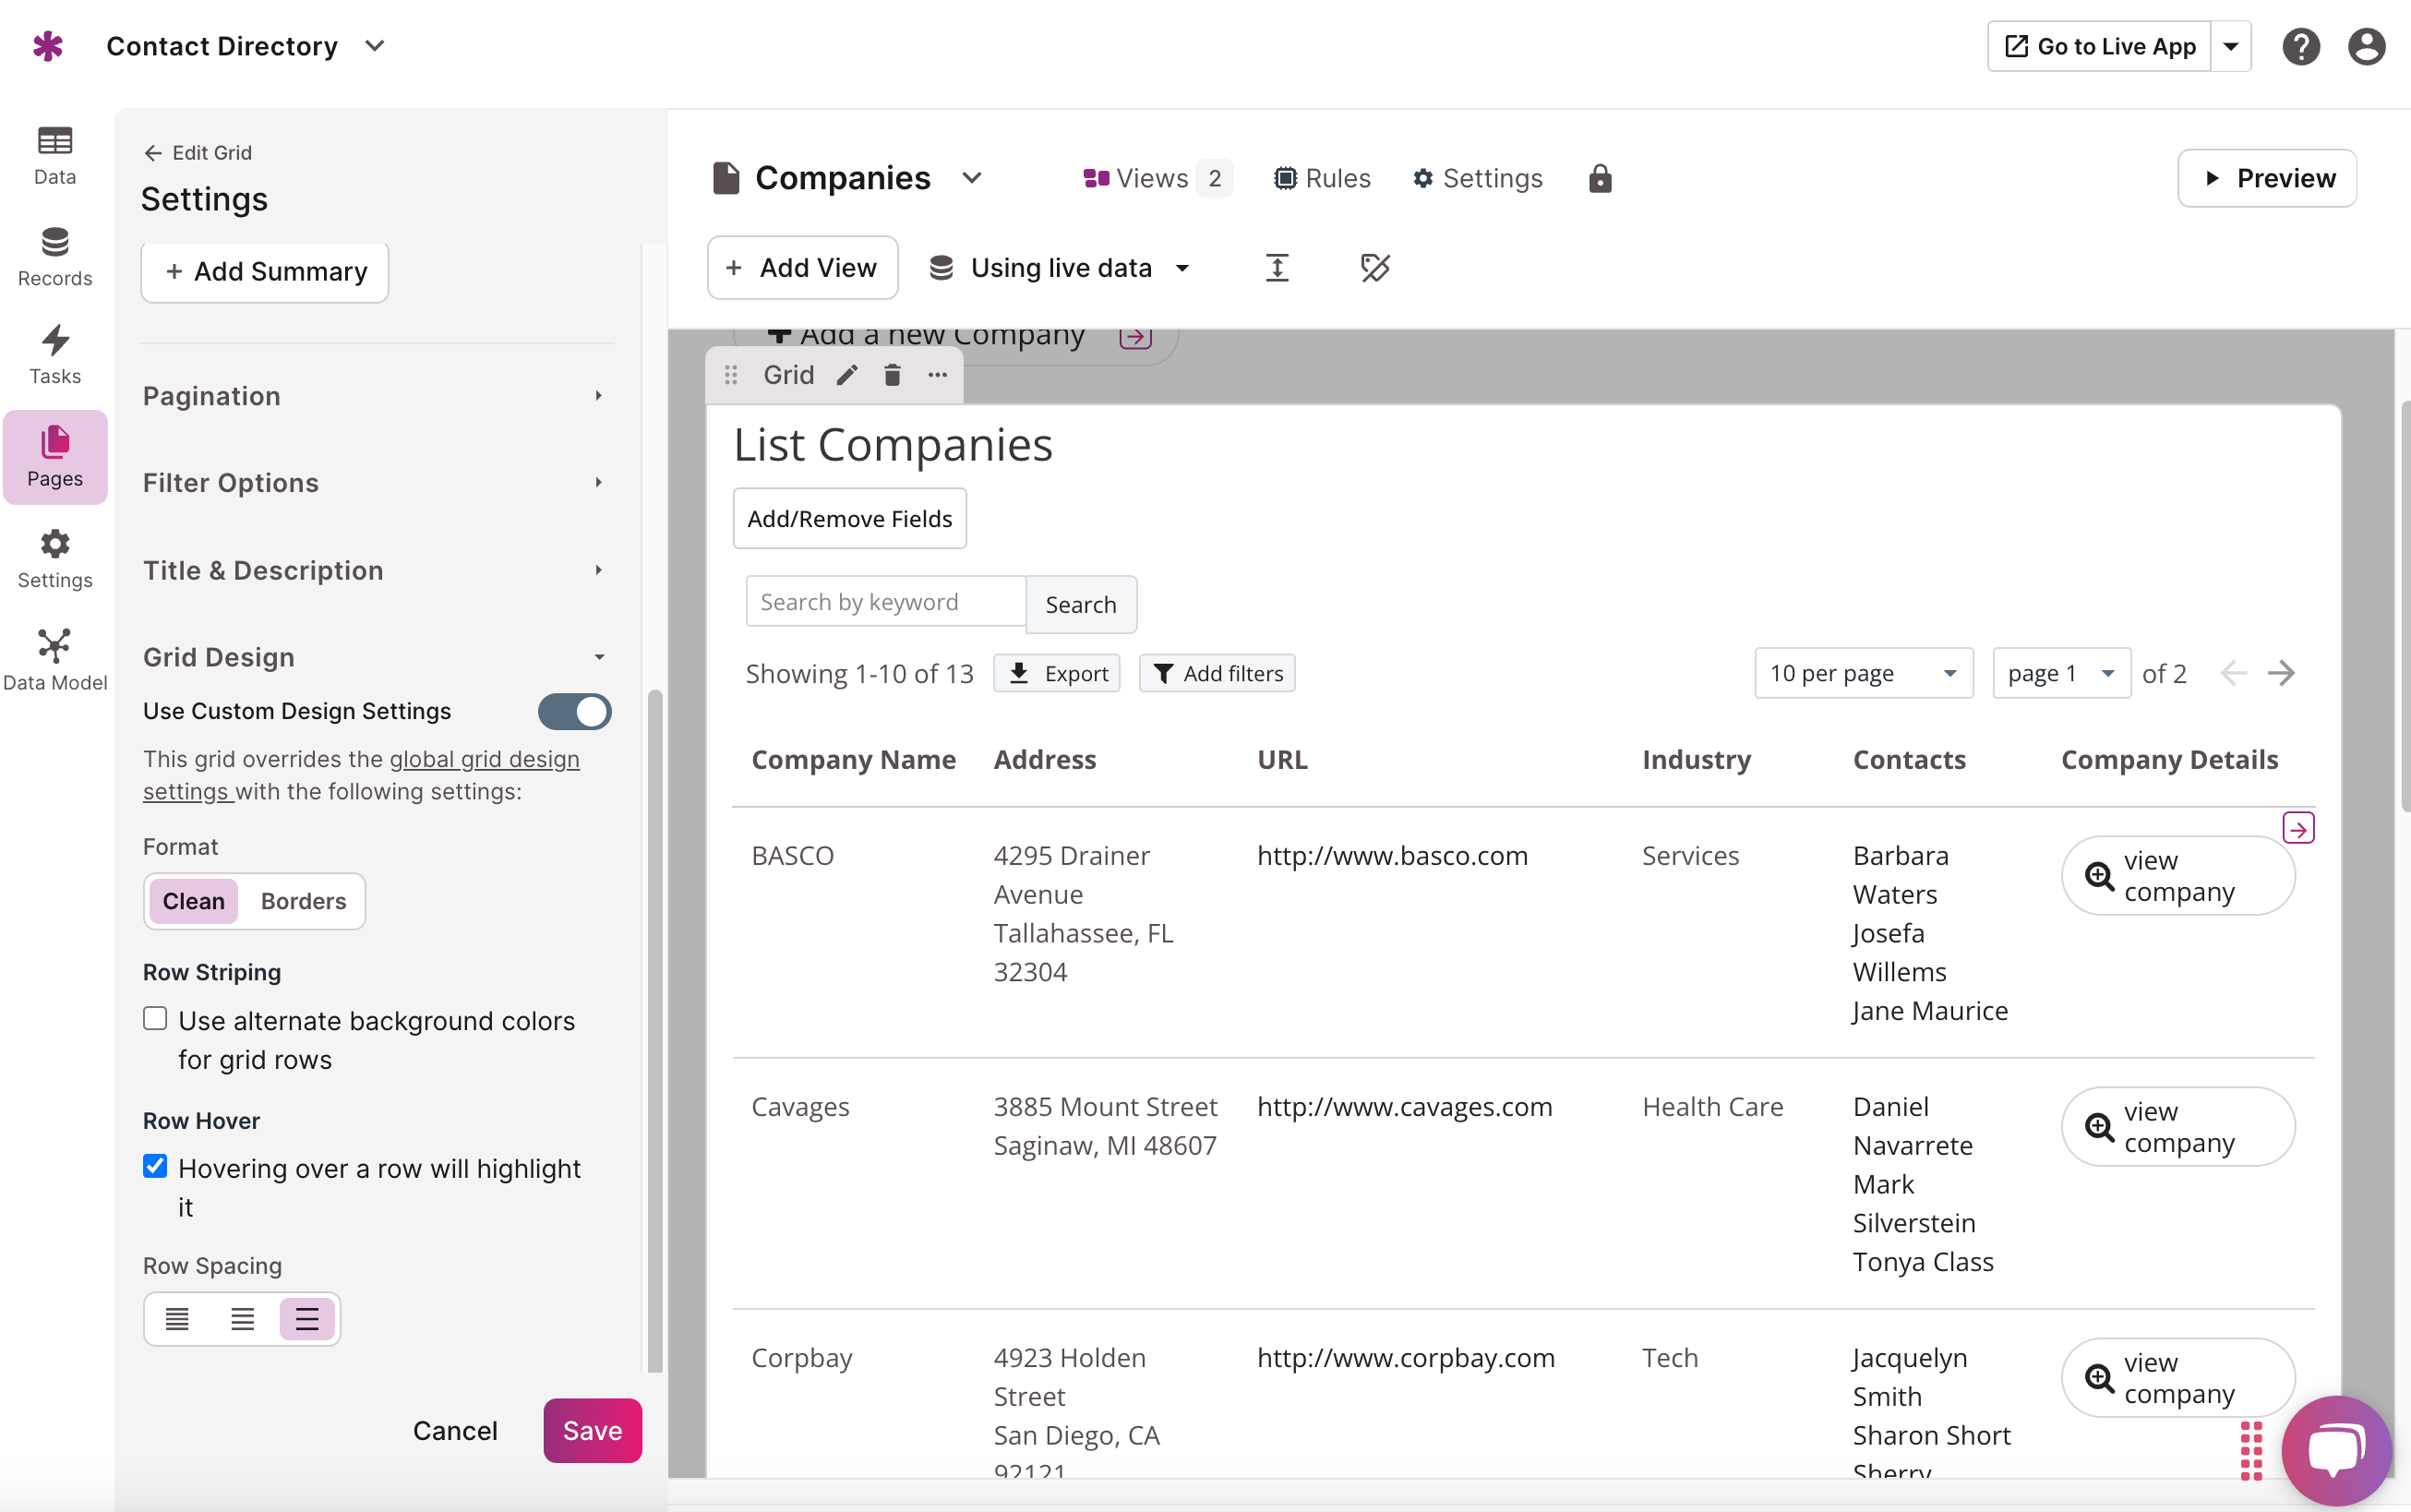Open Using live data dropdown
The height and width of the screenshot is (1512, 2411).
[x=1061, y=268]
